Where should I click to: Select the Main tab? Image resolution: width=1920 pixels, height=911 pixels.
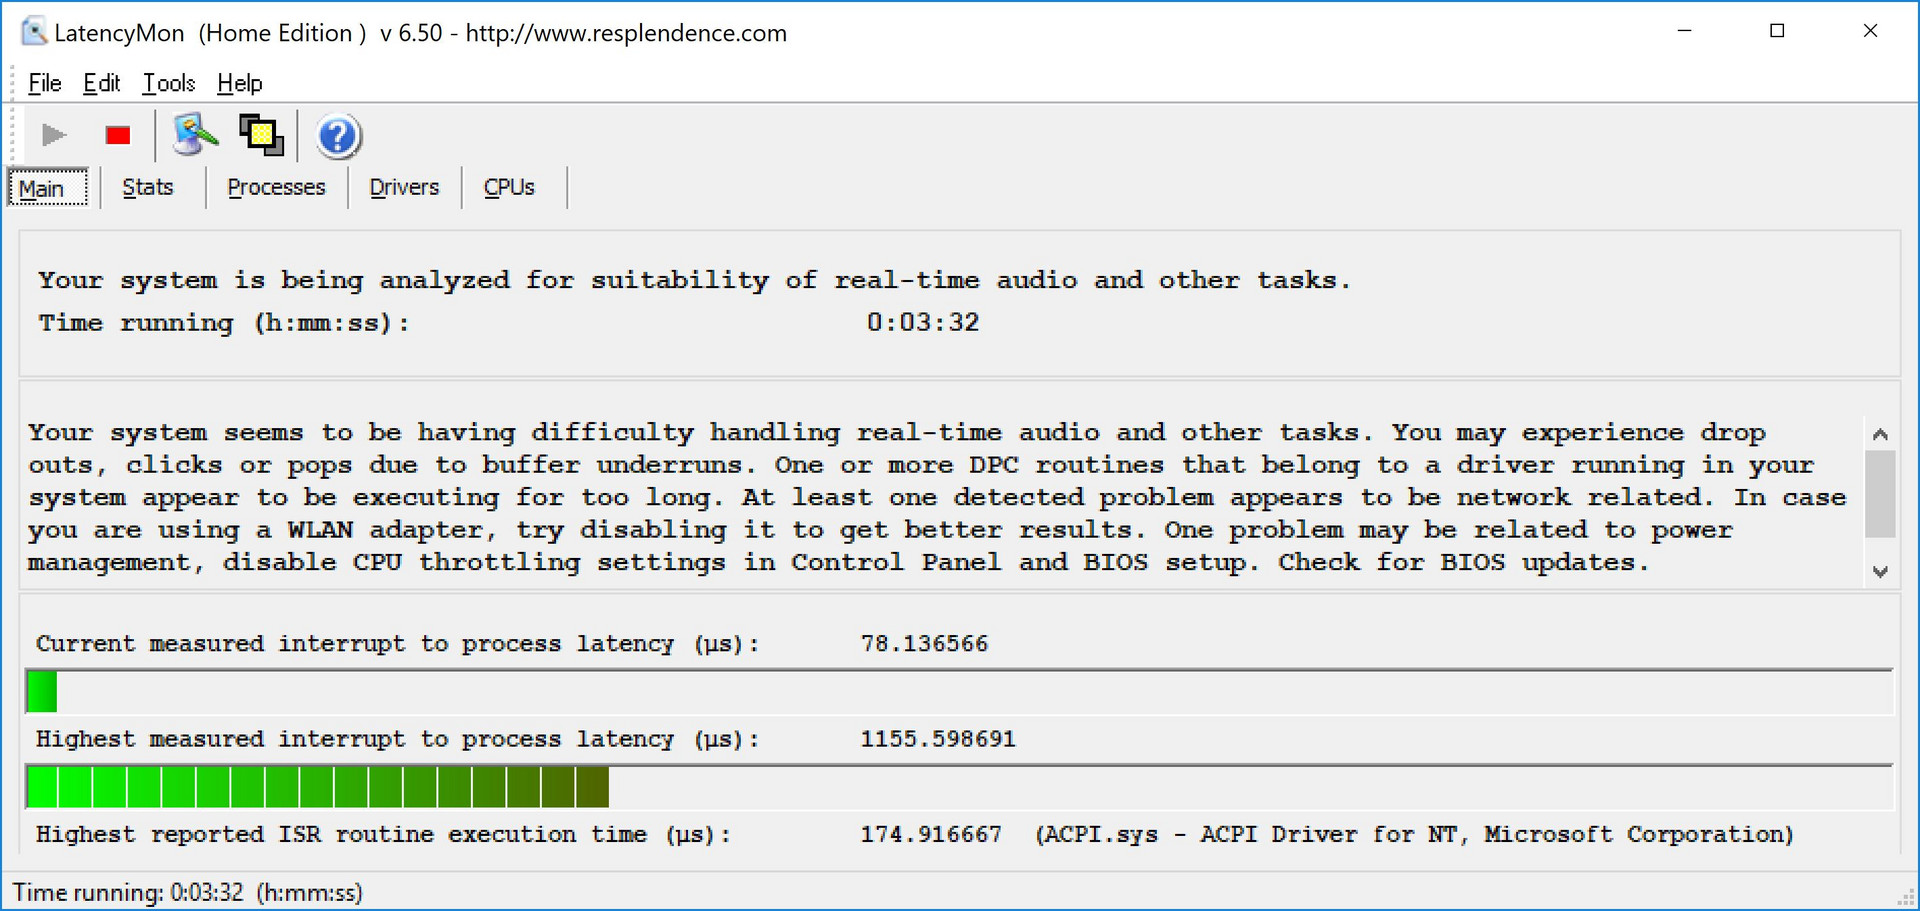coord(42,188)
